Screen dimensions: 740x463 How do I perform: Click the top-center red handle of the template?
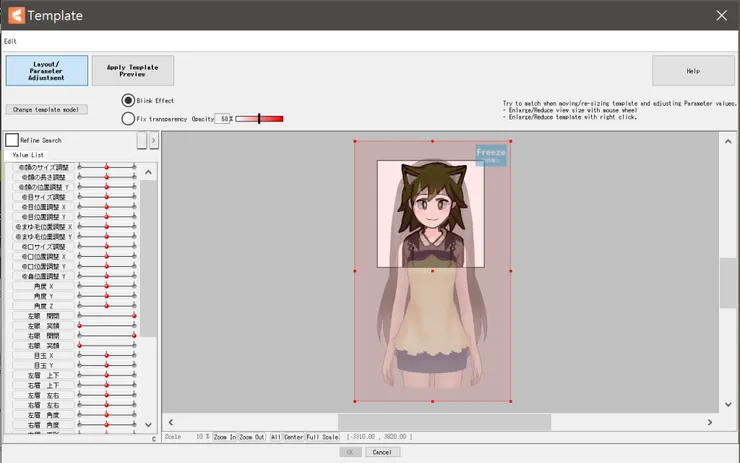pos(432,141)
